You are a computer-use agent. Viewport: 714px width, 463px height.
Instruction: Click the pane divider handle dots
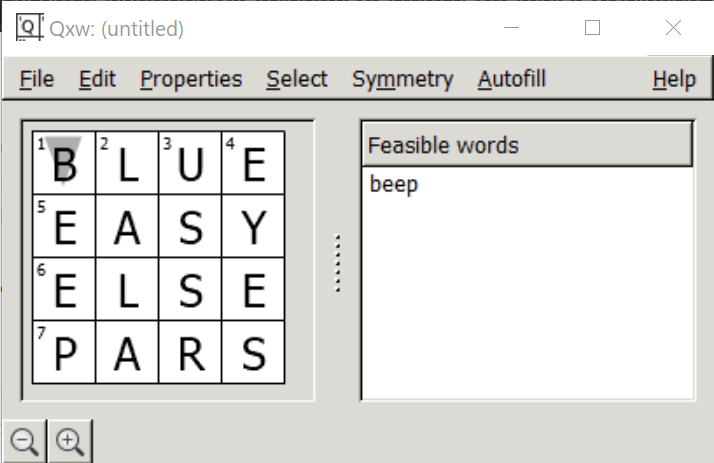click(337, 263)
